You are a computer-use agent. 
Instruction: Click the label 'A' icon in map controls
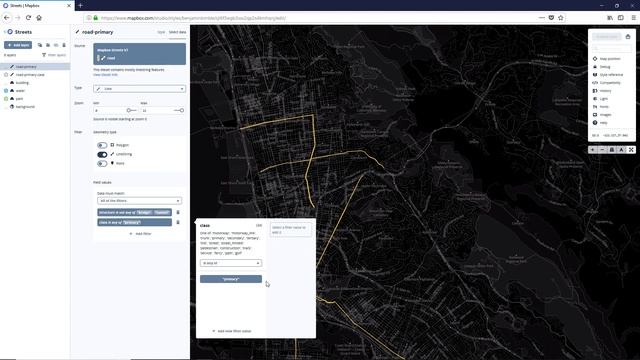[x=621, y=150]
